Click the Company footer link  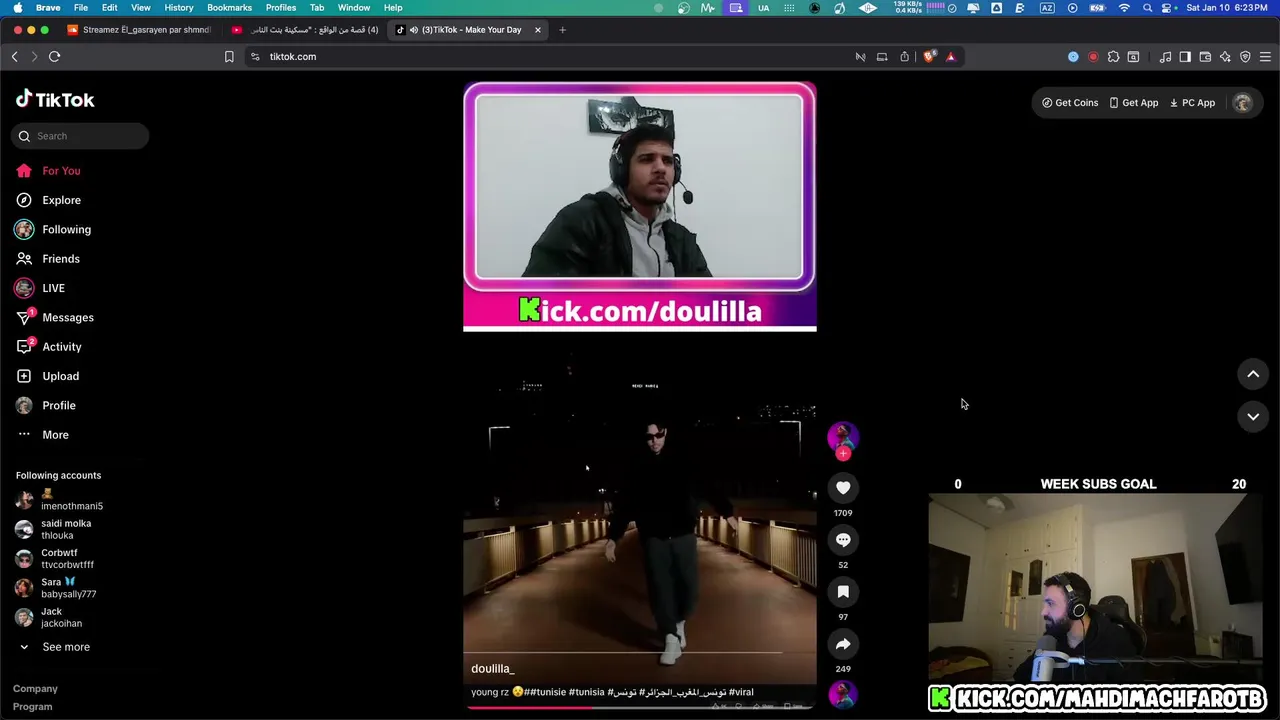35,689
